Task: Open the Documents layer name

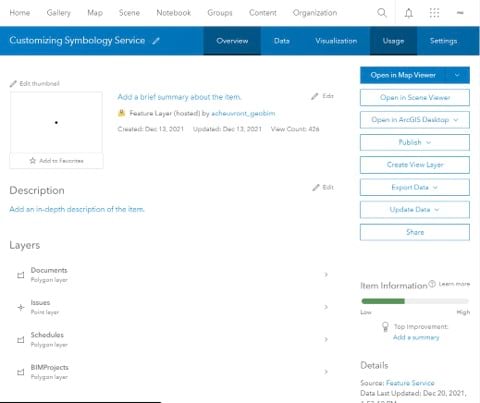Action: coord(49,270)
